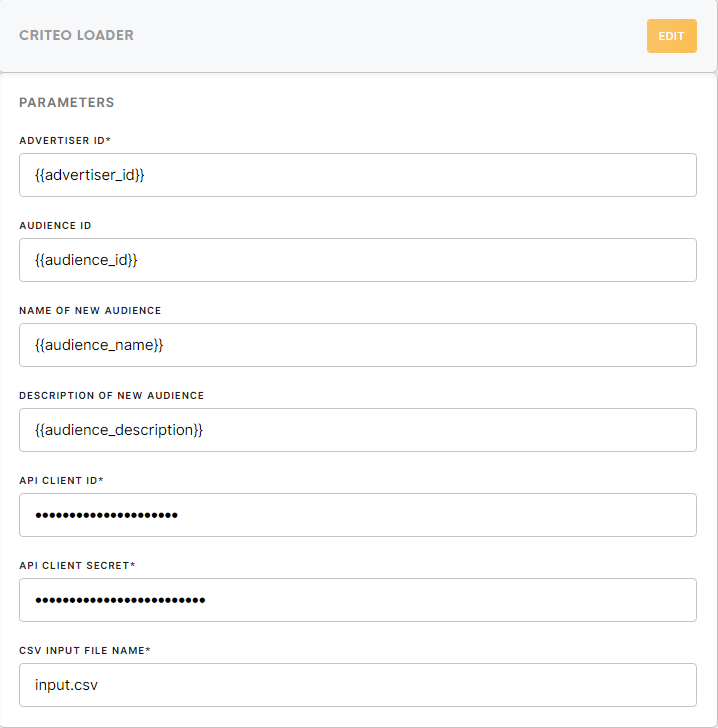The image size is (718, 728).
Task: Focus the Description of New Audience field
Action: click(x=358, y=430)
